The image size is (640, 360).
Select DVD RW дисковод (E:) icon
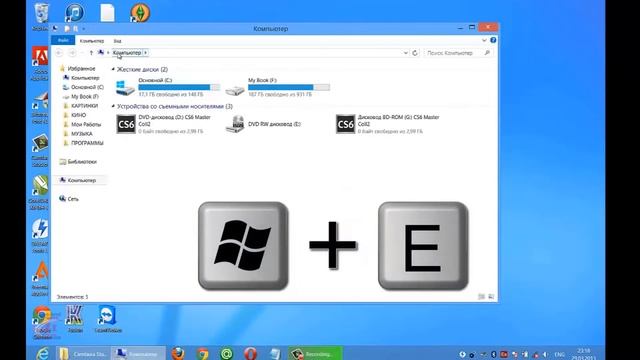click(235, 124)
